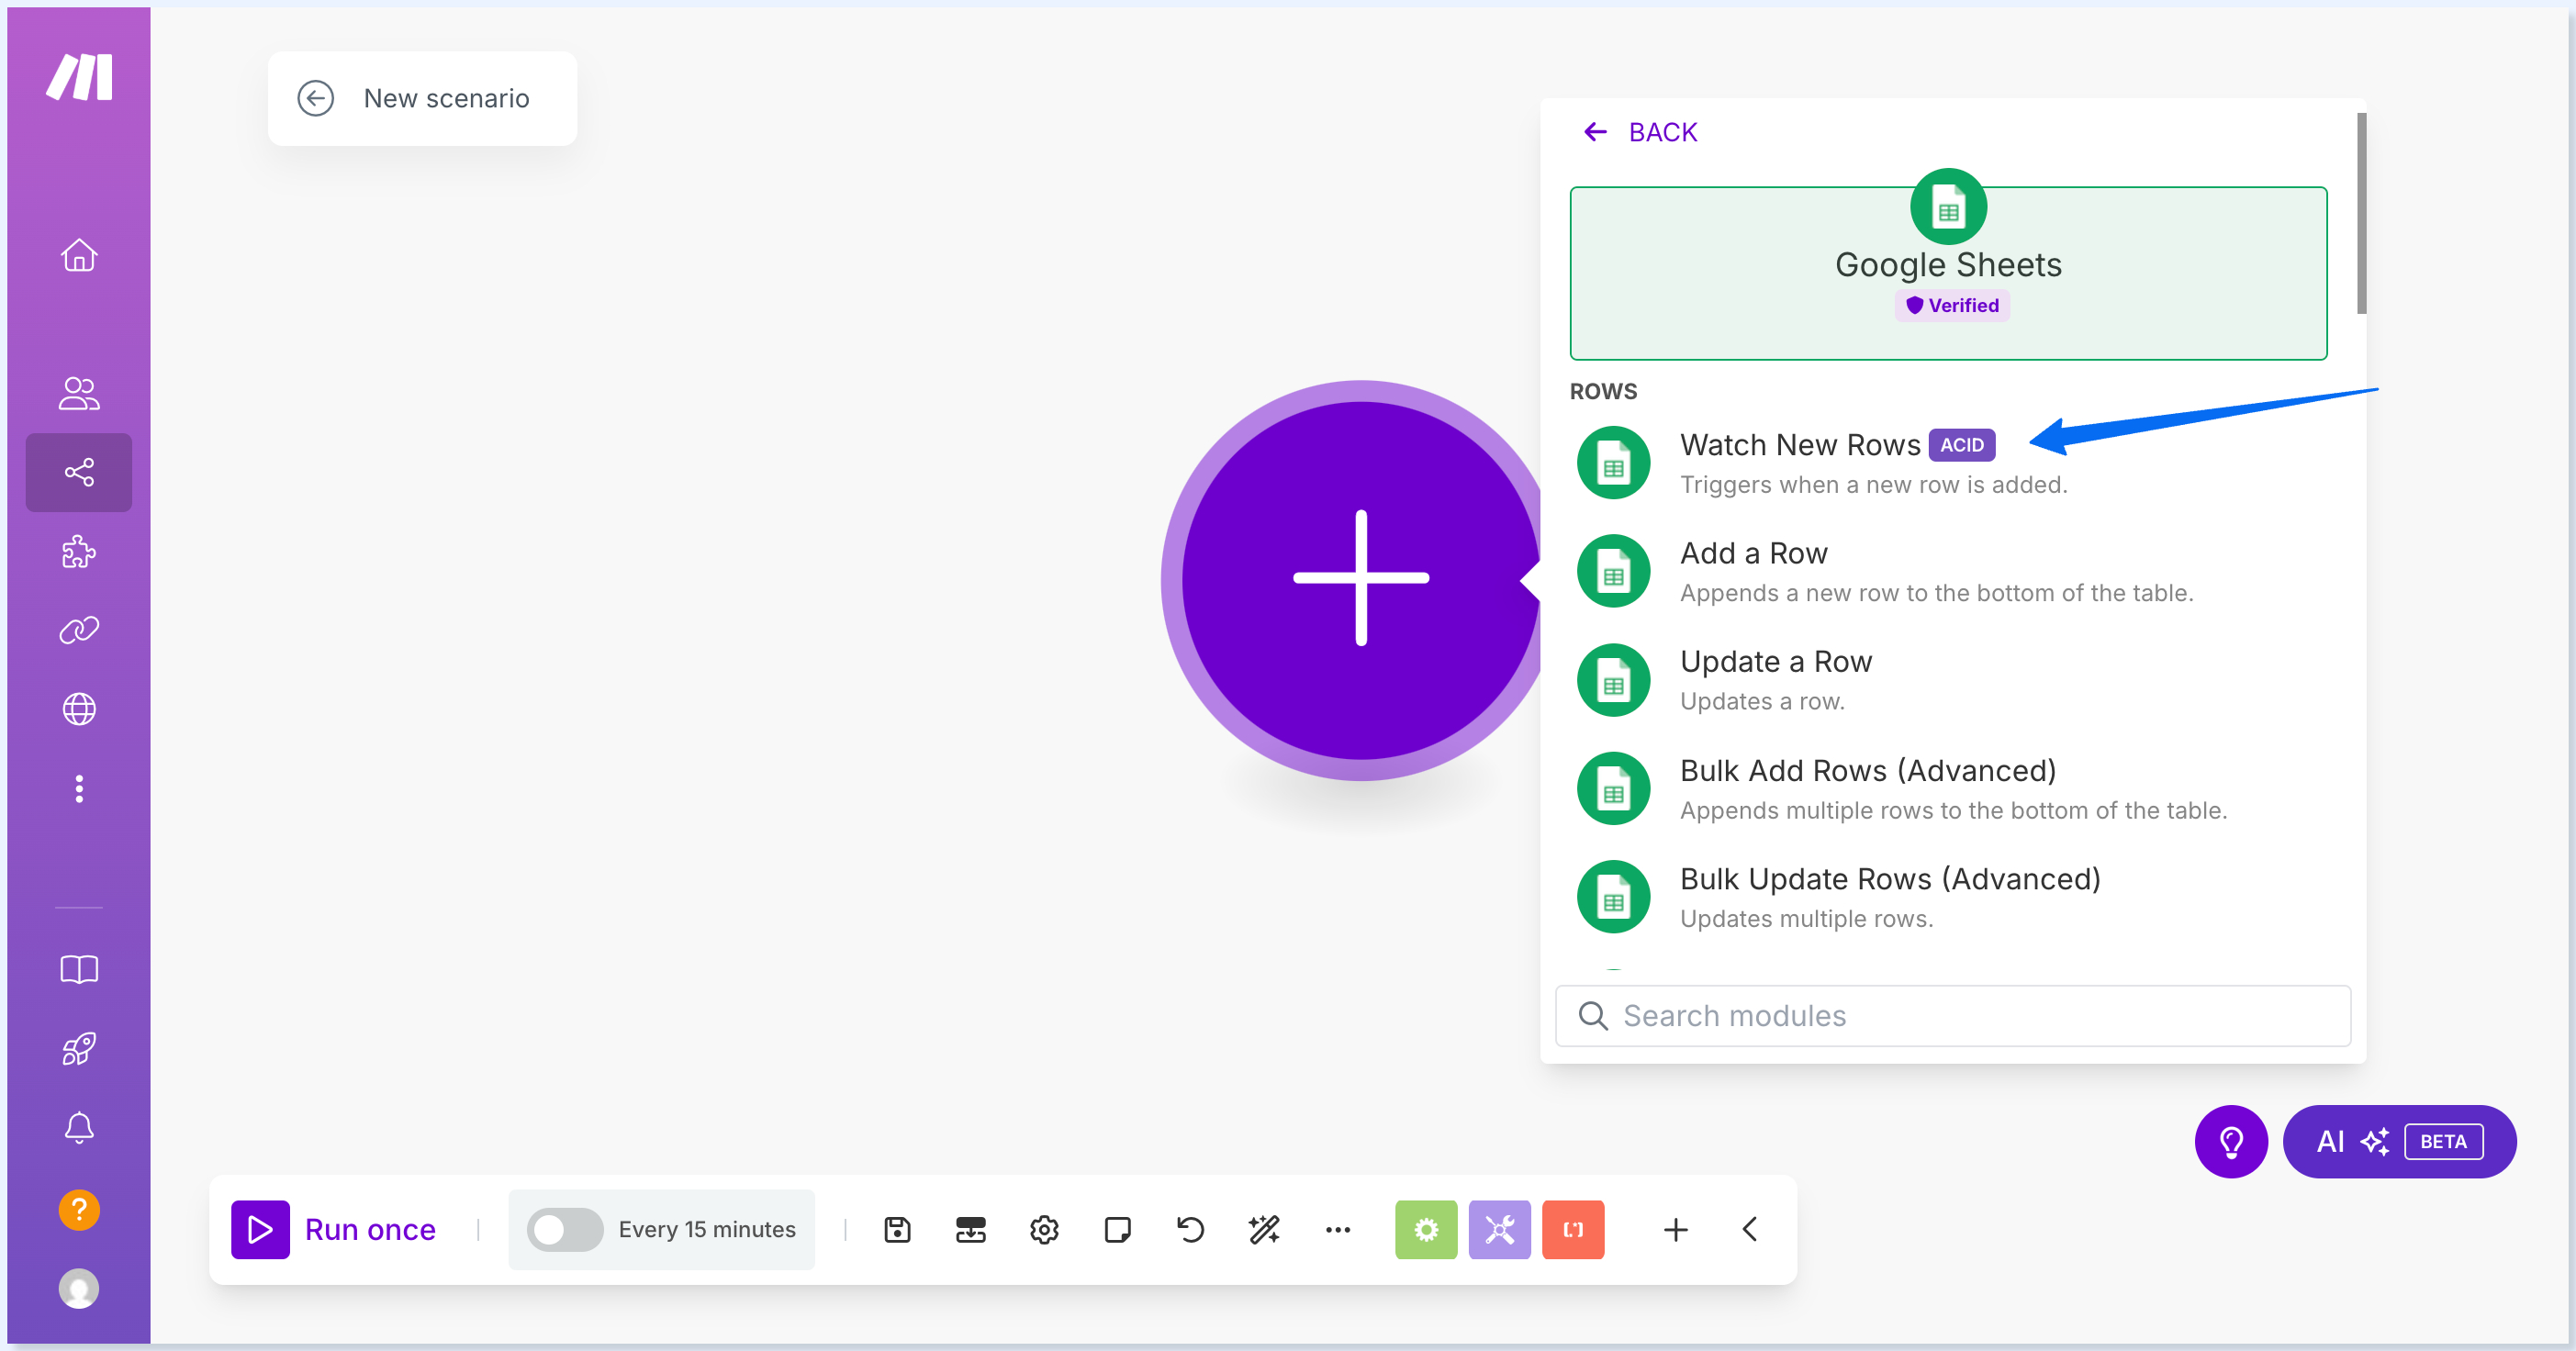Image resolution: width=2576 pixels, height=1351 pixels.
Task: Open sidebar three-dot more menu
Action: coord(79,788)
